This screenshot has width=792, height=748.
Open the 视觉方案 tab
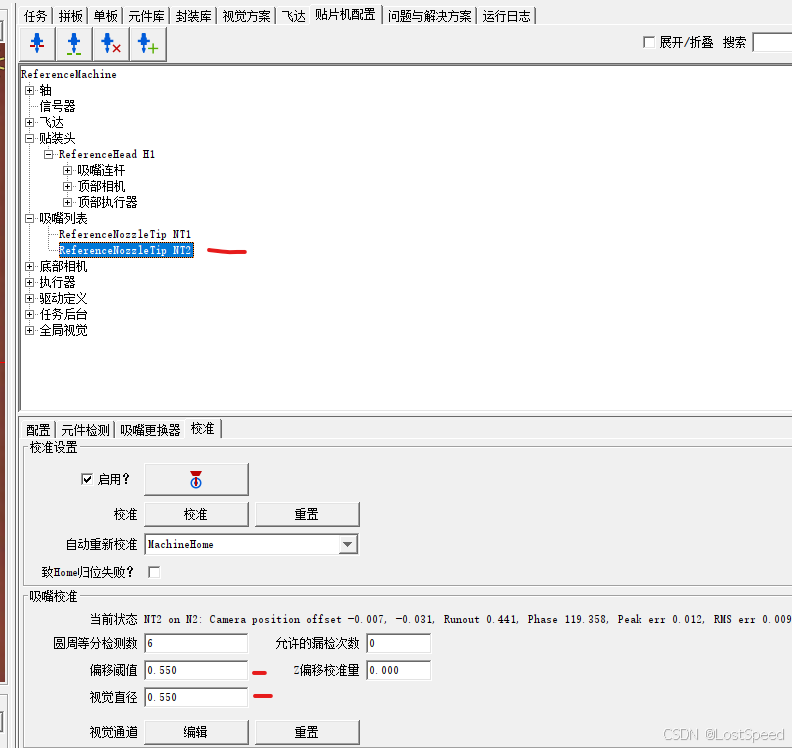pos(246,16)
